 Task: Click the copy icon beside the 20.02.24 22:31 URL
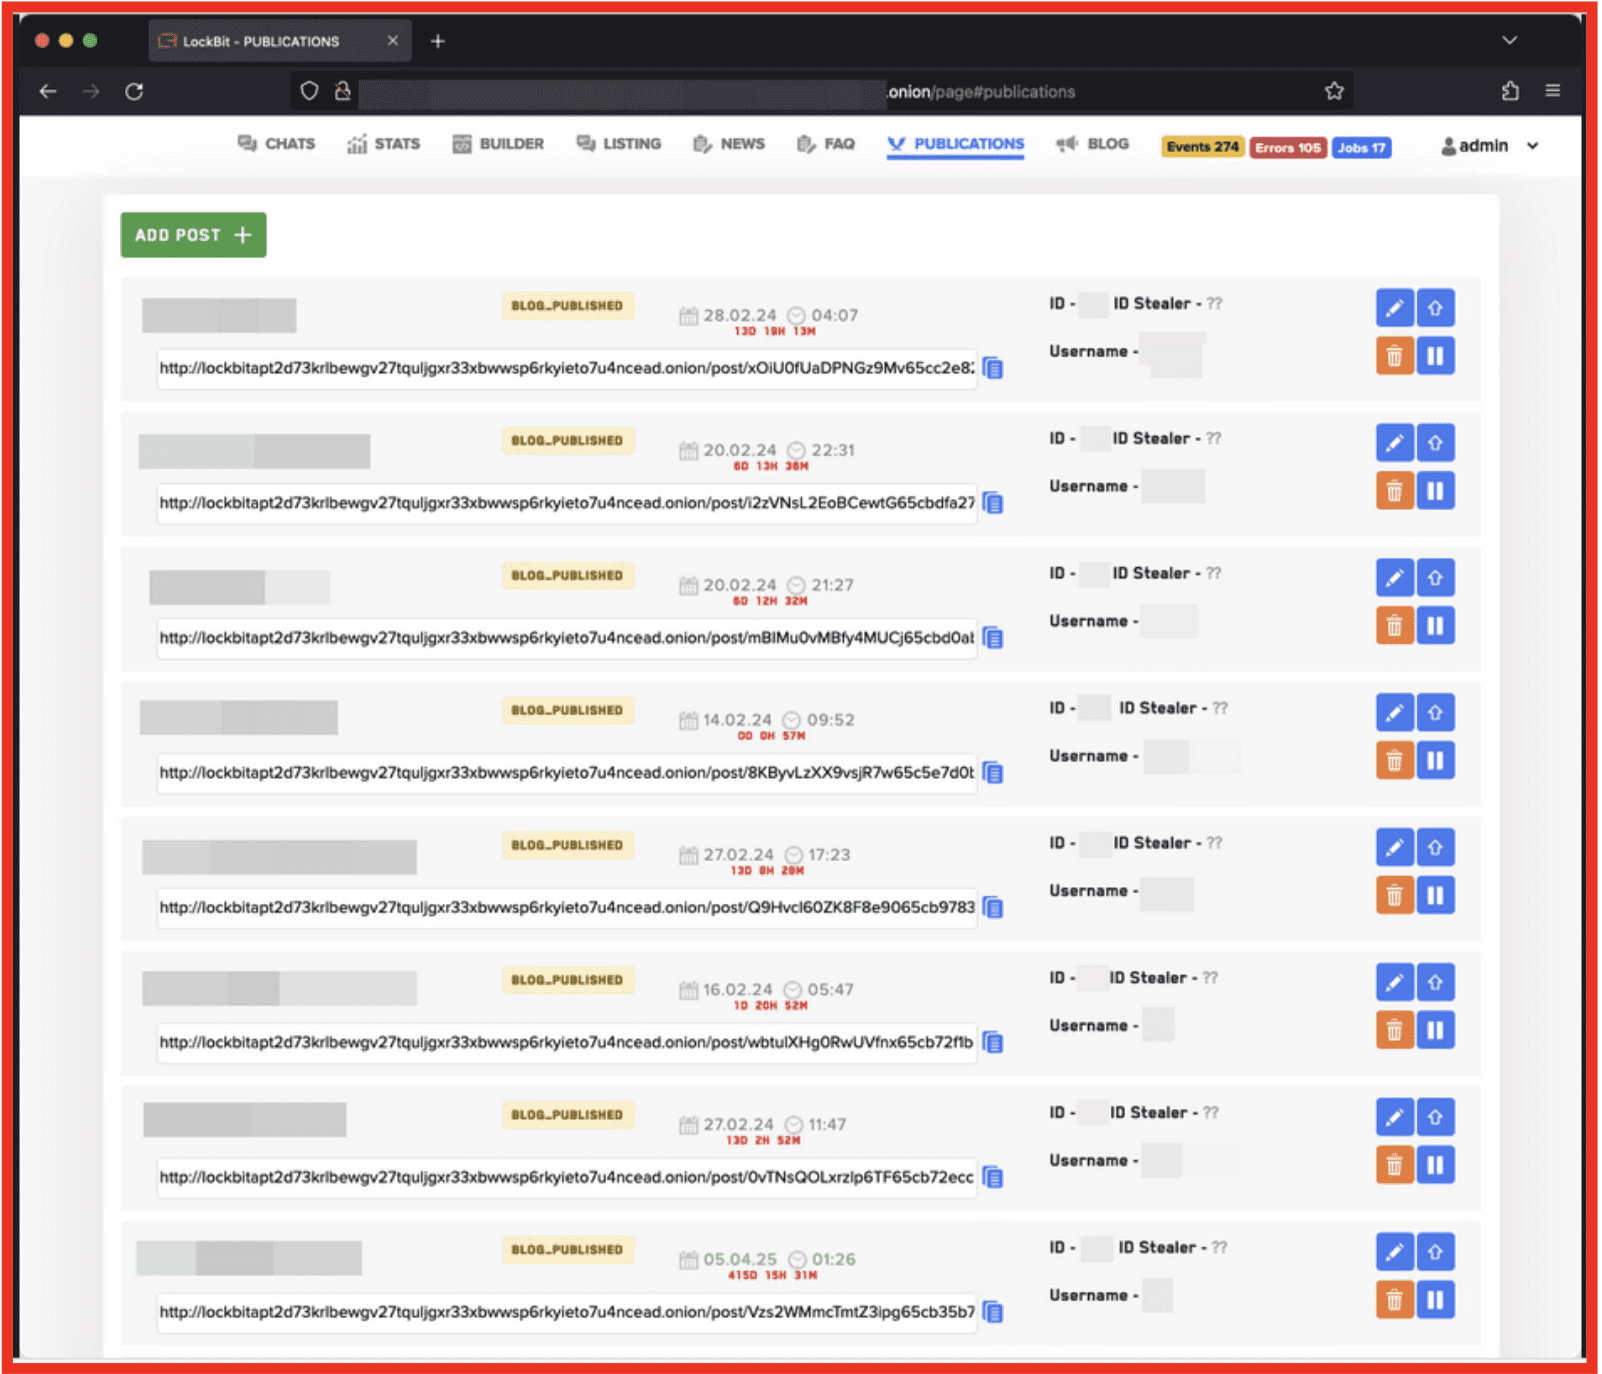(x=993, y=503)
